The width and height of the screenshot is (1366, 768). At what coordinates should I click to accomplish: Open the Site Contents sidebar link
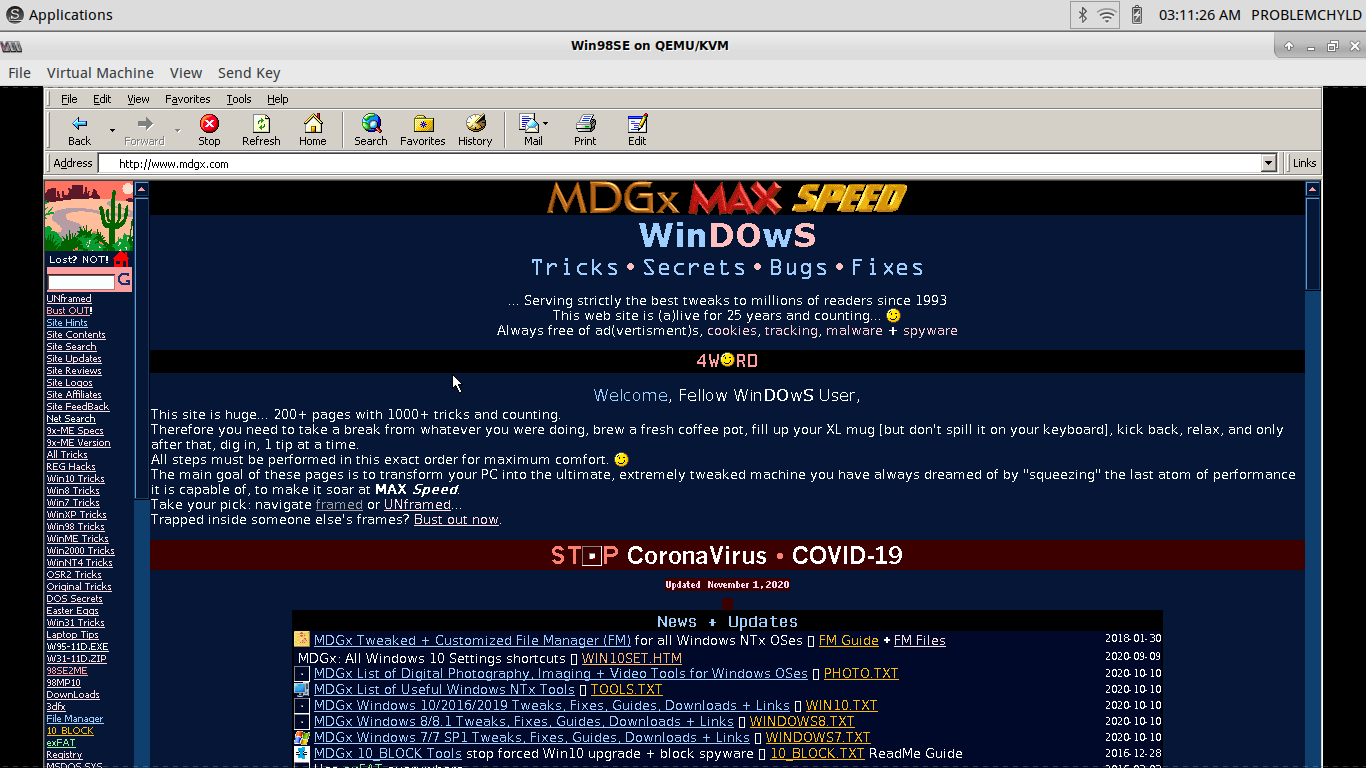76,335
